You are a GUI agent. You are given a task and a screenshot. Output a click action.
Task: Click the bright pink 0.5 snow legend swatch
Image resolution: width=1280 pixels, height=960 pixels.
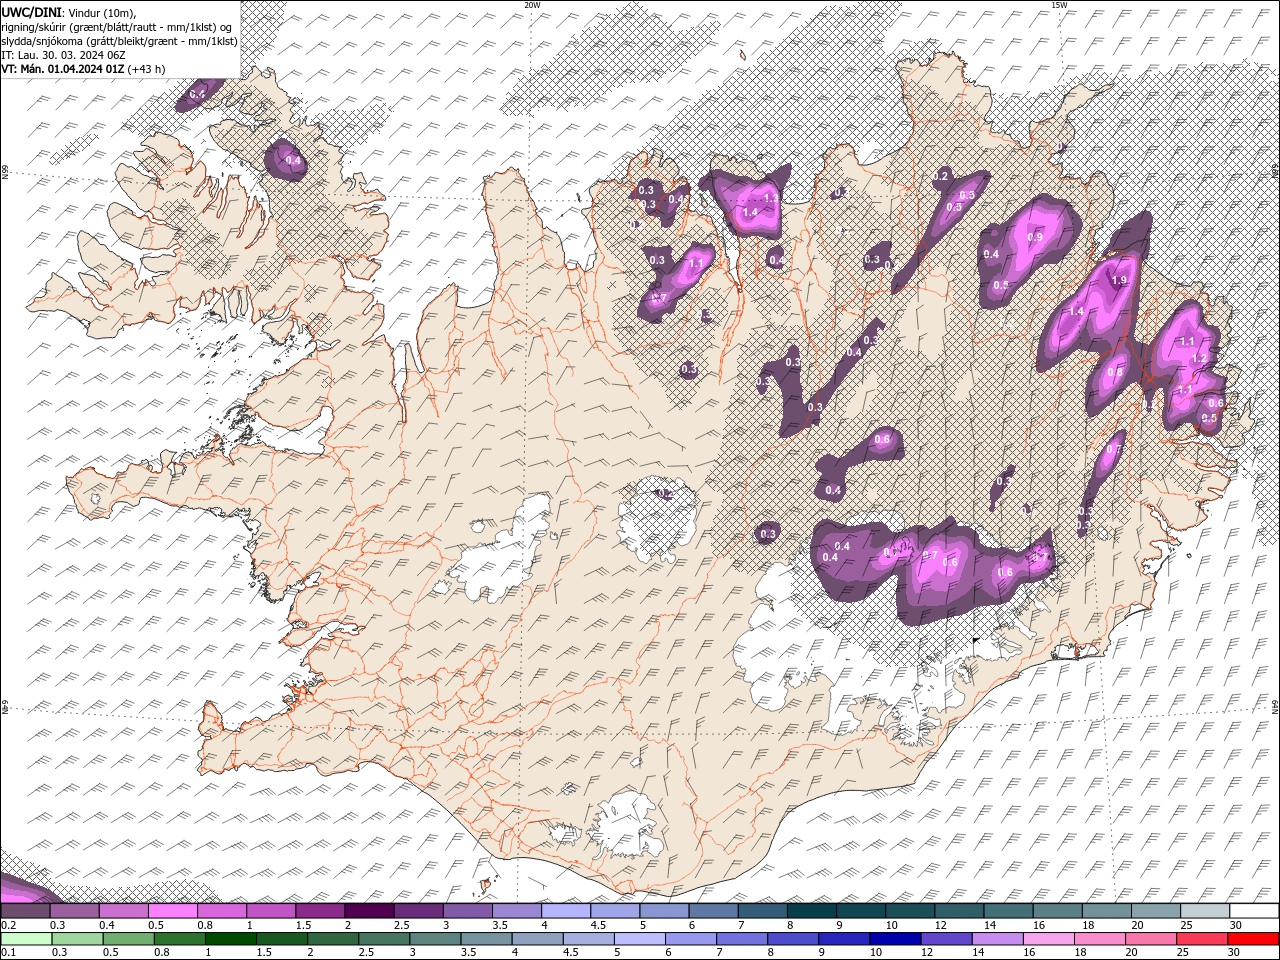[x=172, y=911]
